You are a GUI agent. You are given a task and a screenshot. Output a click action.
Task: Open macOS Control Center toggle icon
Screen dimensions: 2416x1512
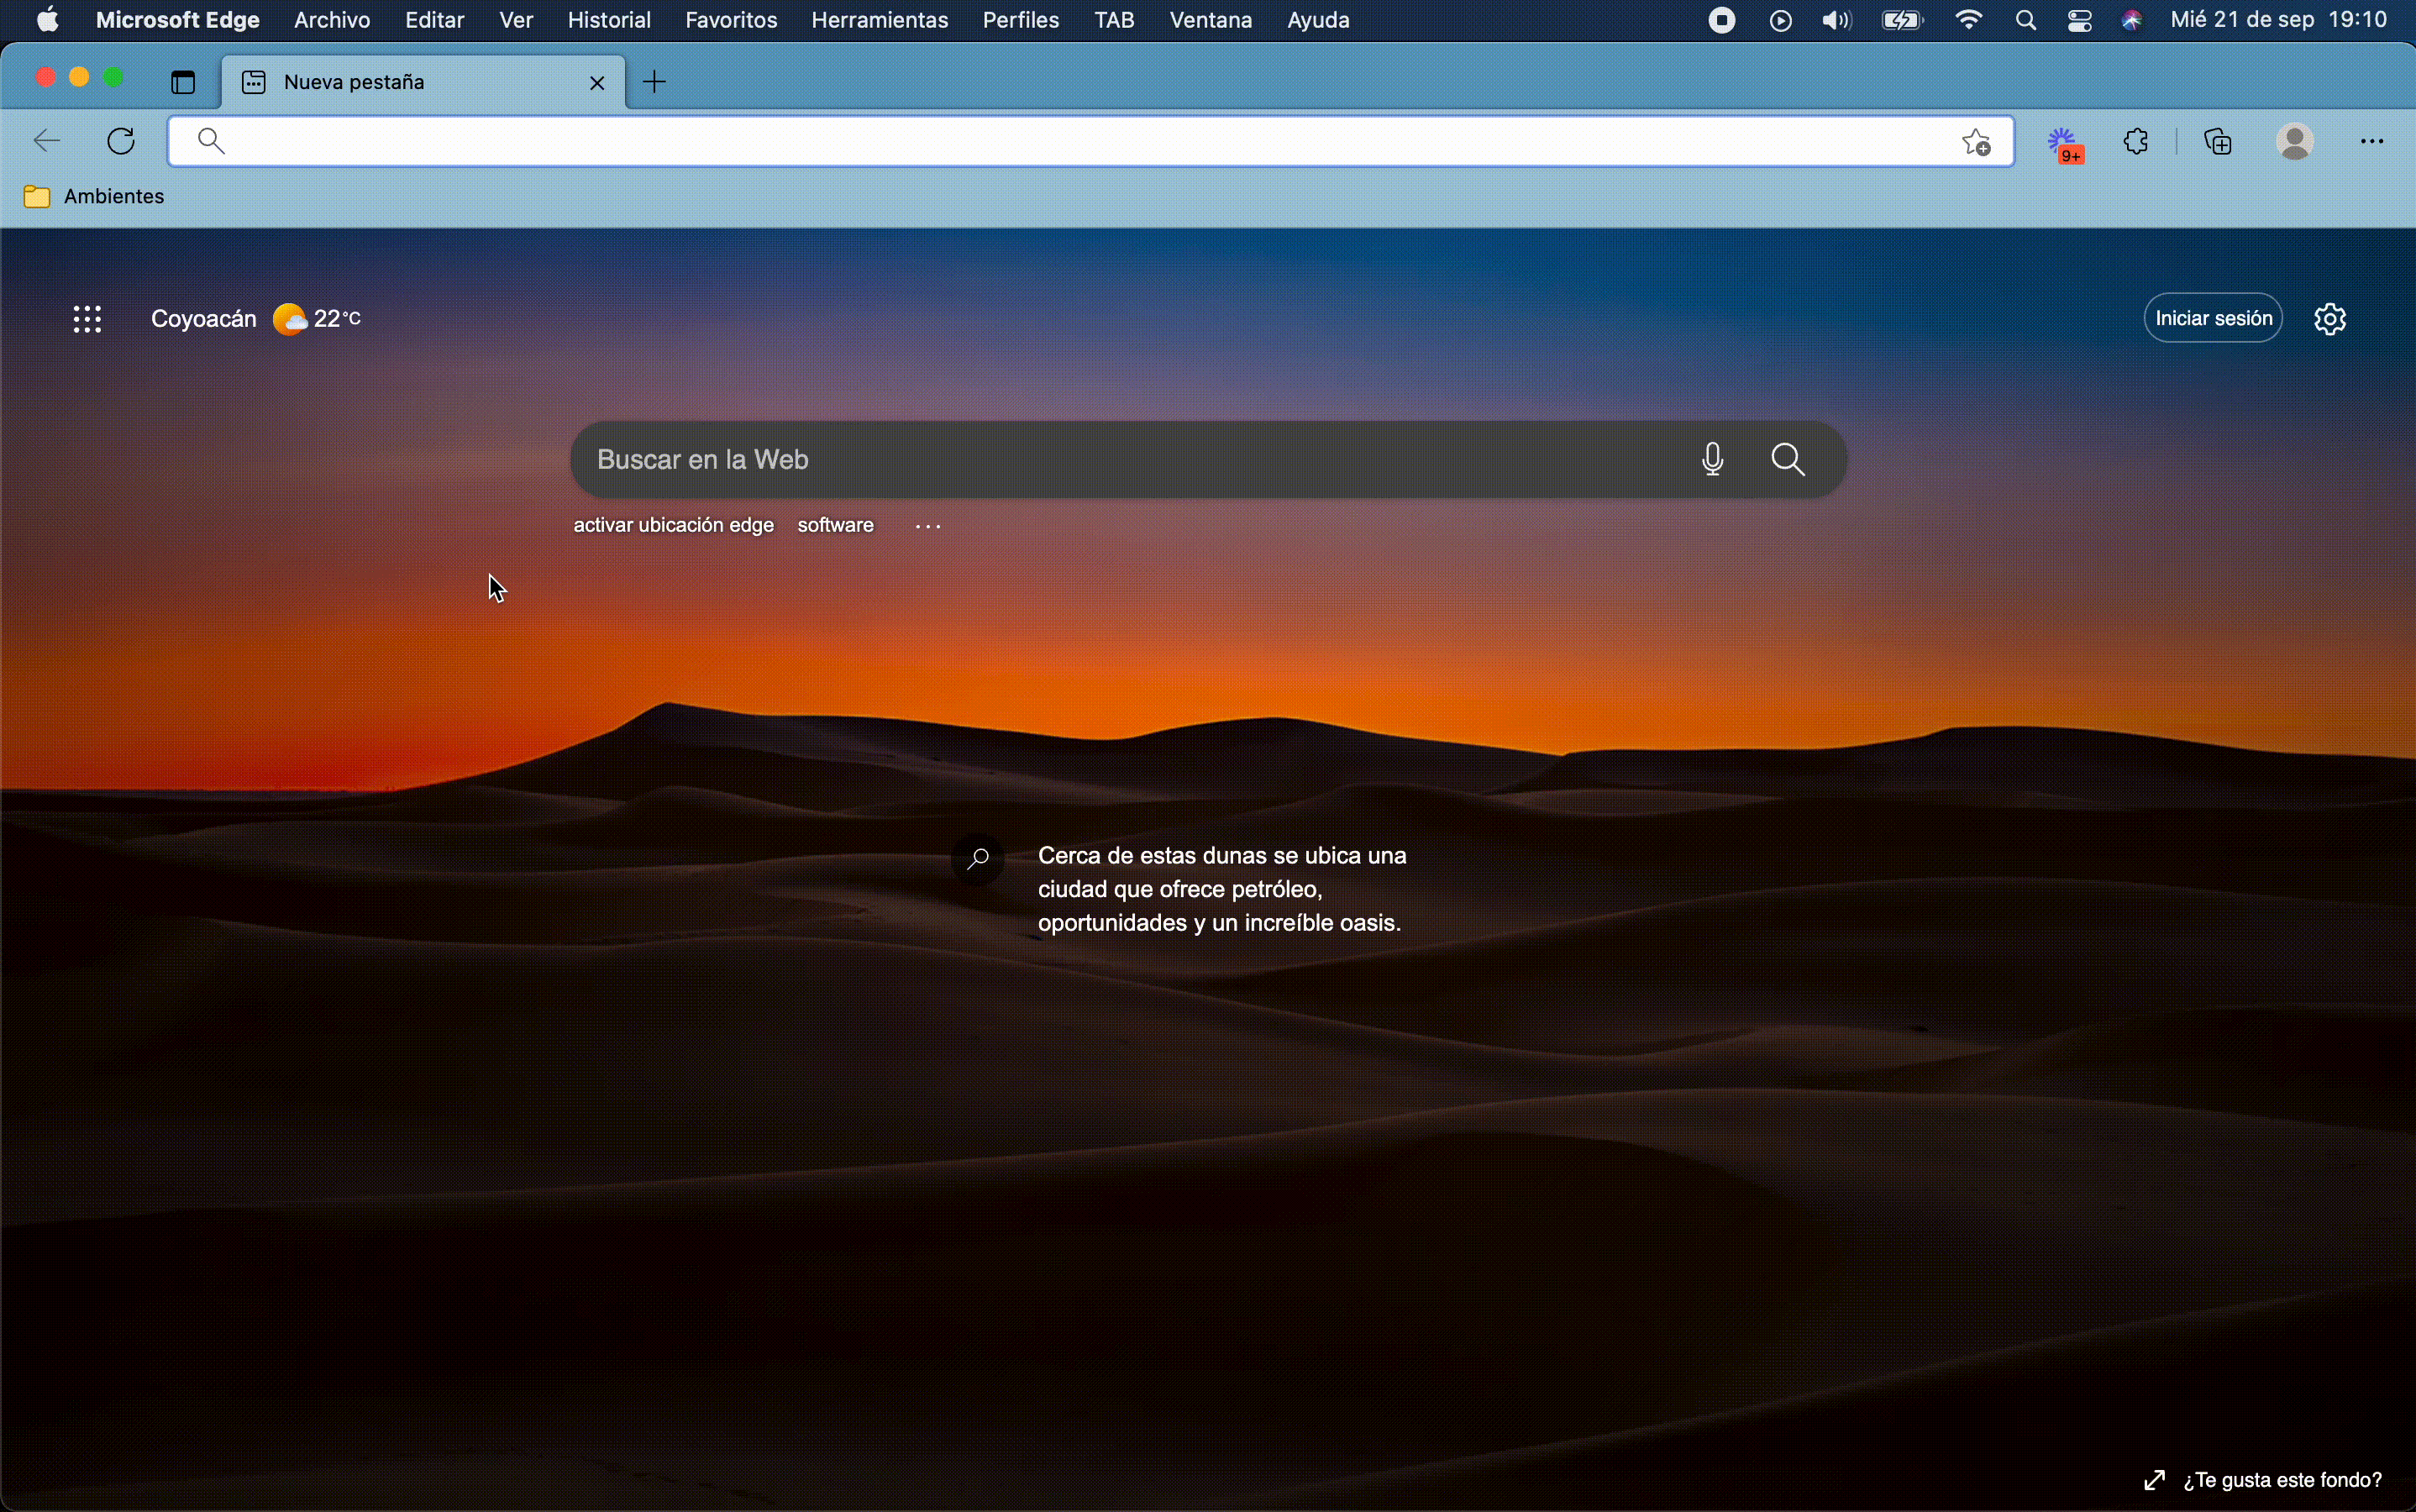coord(2082,21)
